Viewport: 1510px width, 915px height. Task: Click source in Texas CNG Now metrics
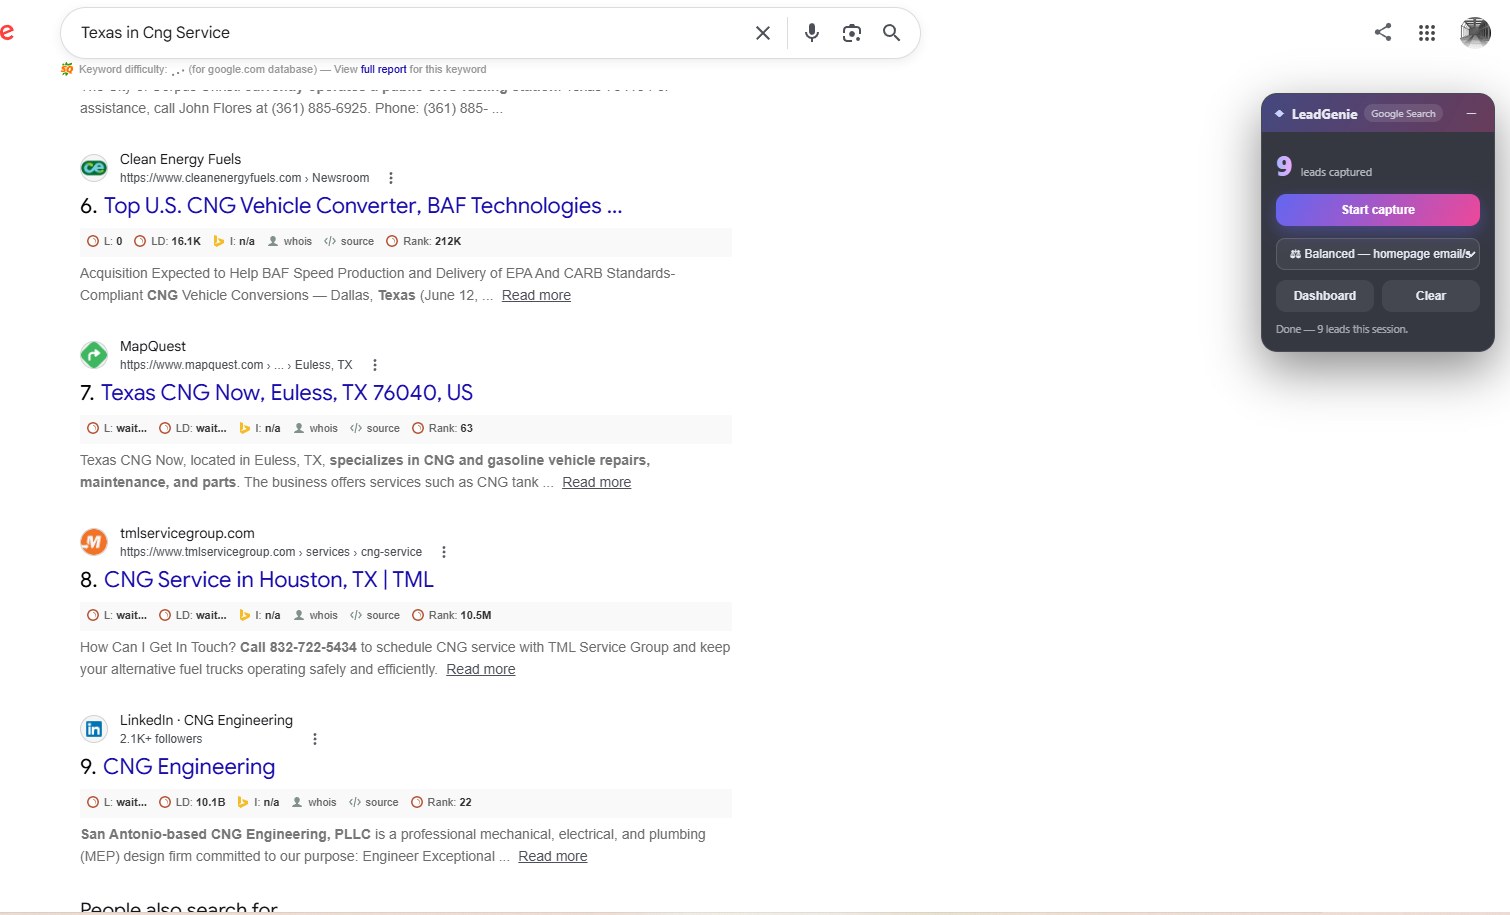375,428
